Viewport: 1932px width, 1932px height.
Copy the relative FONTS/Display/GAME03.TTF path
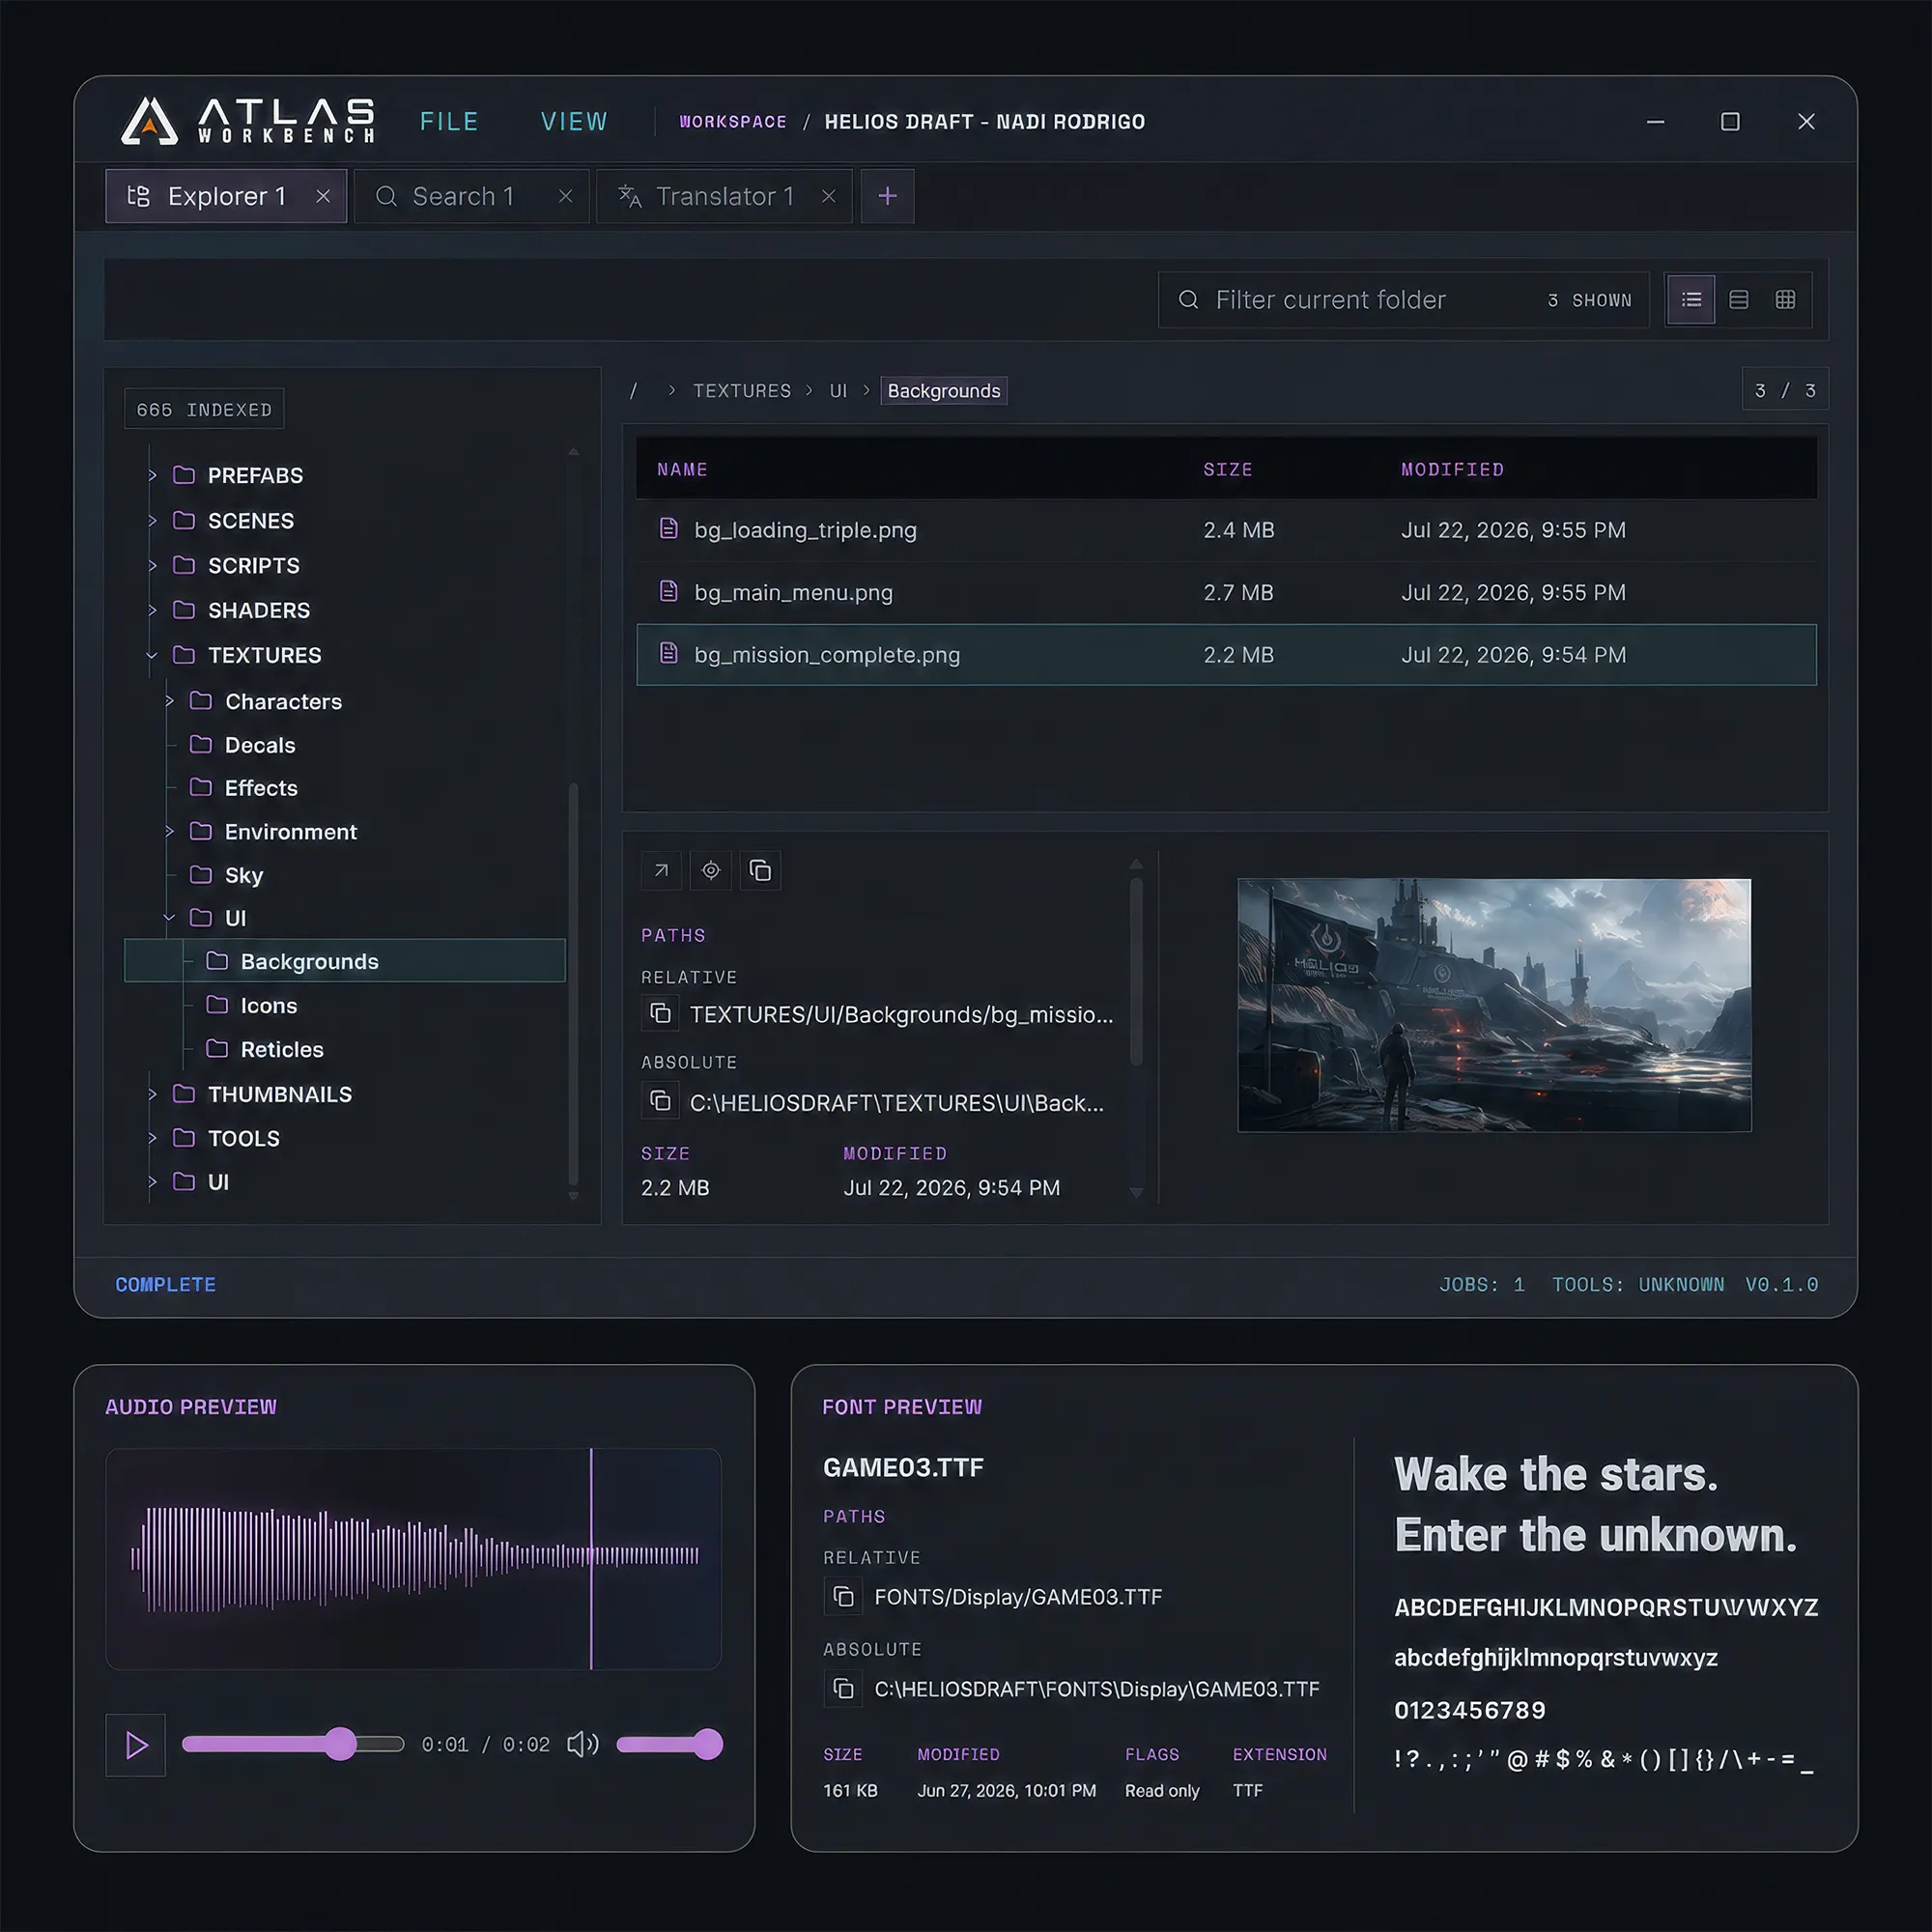[843, 1597]
